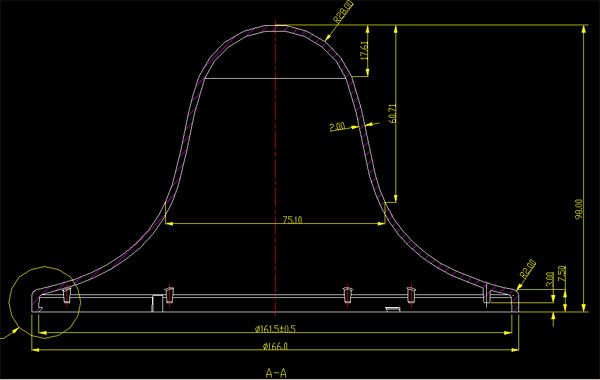Select the R28.00 radius dimension text

pyautogui.click(x=343, y=12)
